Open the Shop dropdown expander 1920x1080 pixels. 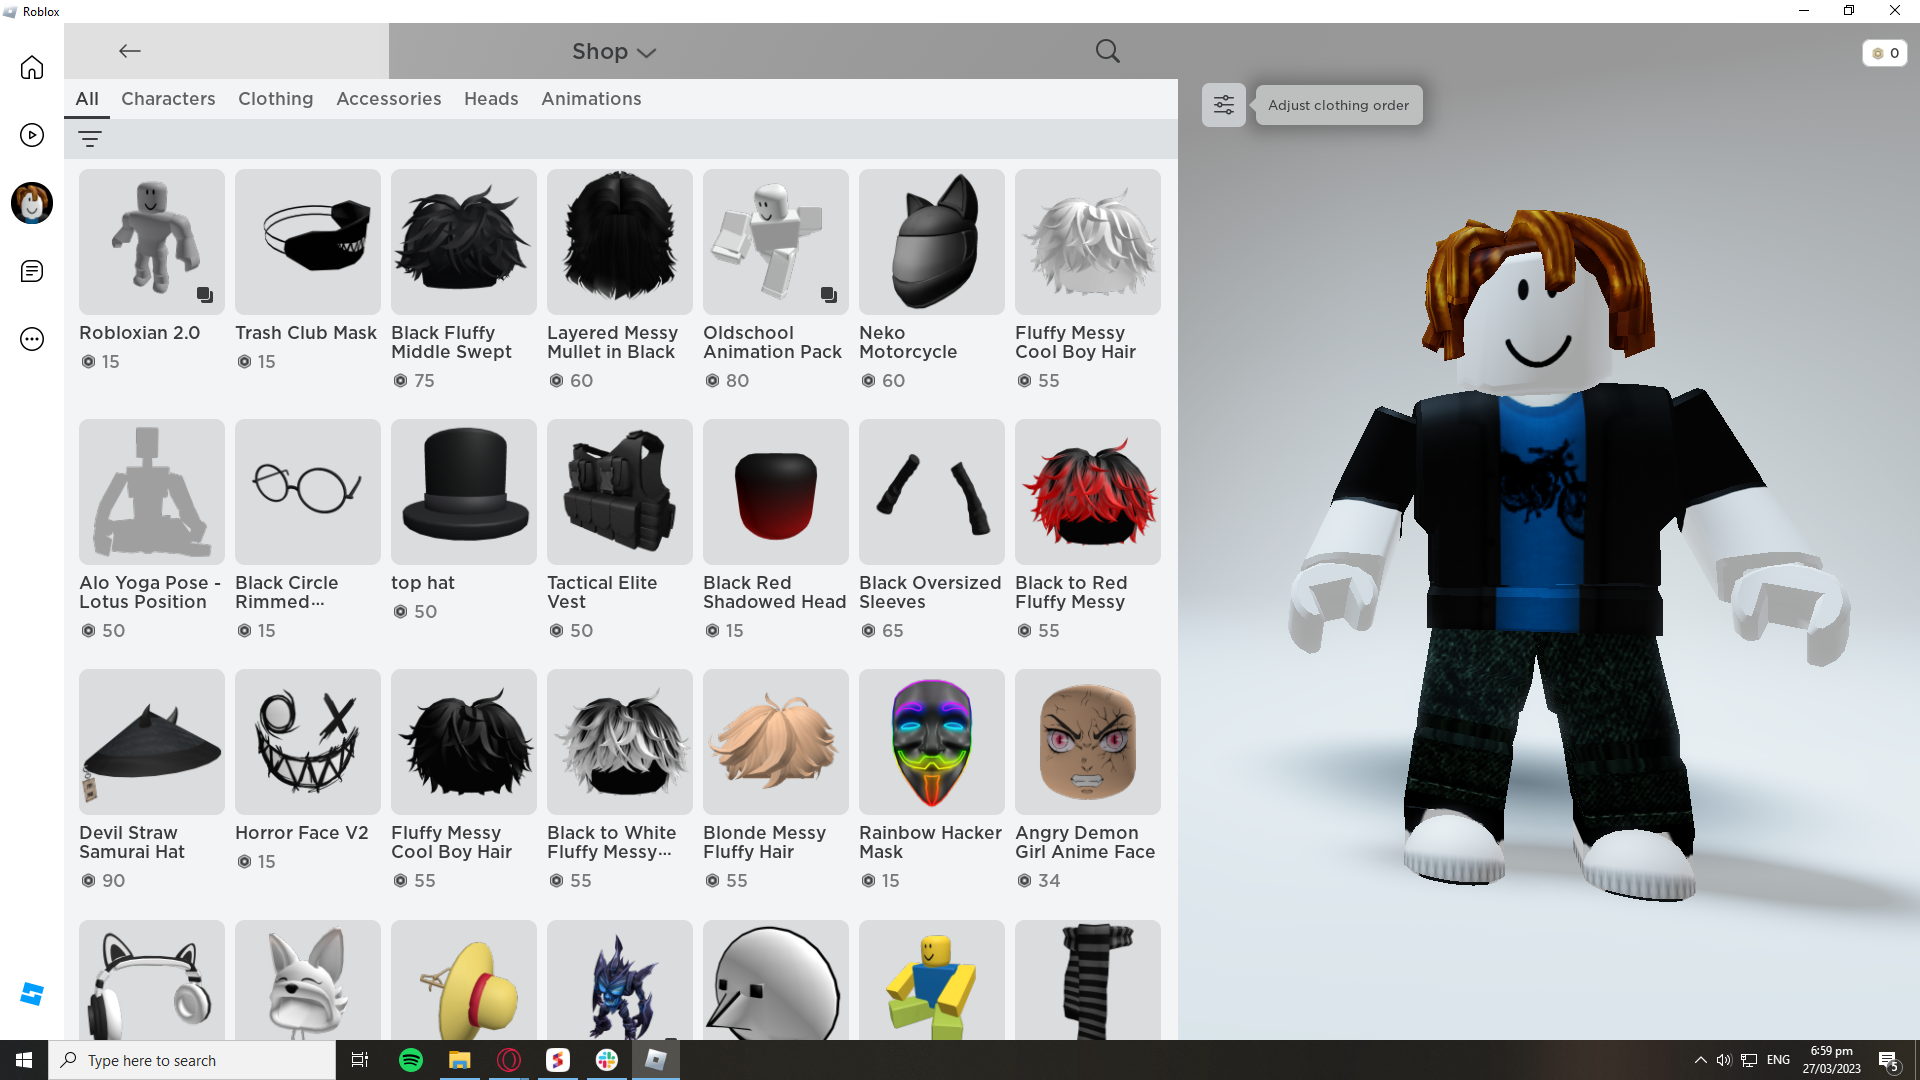coord(647,53)
